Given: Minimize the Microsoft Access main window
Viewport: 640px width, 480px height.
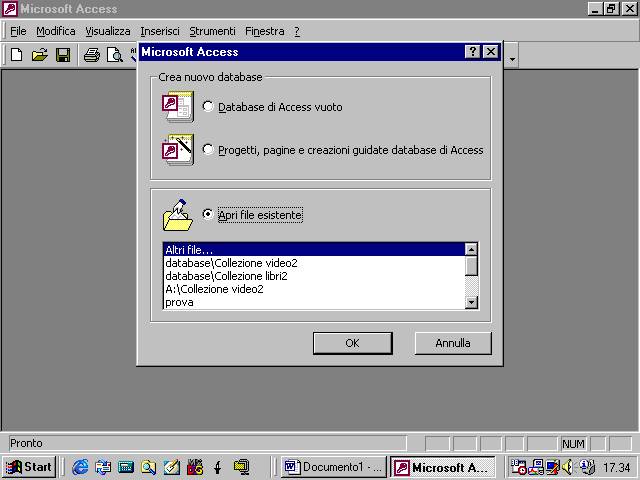Looking at the screenshot, I should pyautogui.click(x=595, y=9).
